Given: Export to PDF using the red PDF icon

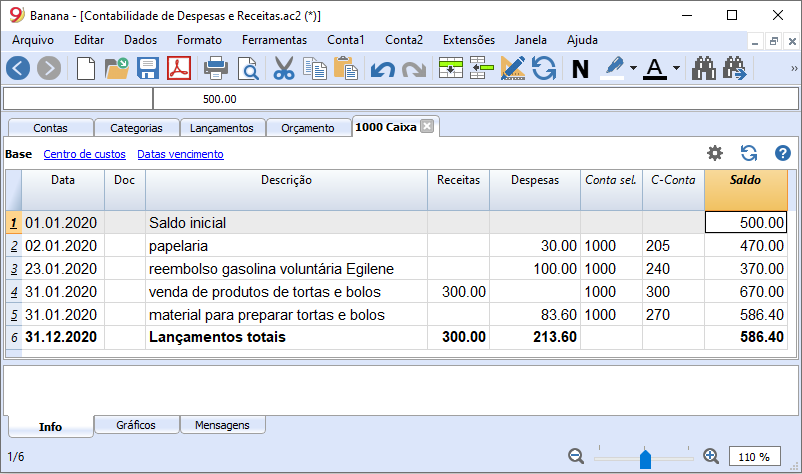Looking at the screenshot, I should coord(179,68).
